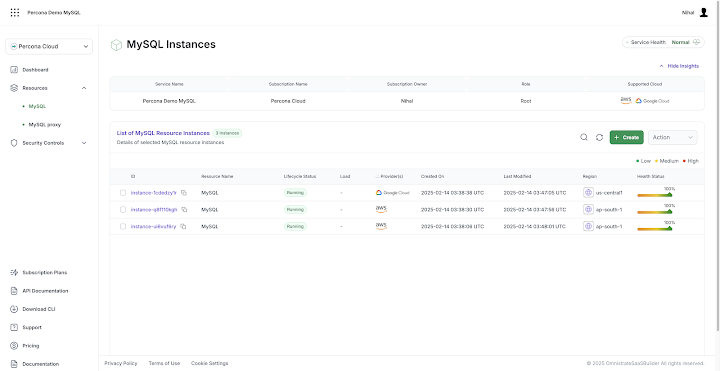Click the 3 Instances count badge

click(x=227, y=133)
